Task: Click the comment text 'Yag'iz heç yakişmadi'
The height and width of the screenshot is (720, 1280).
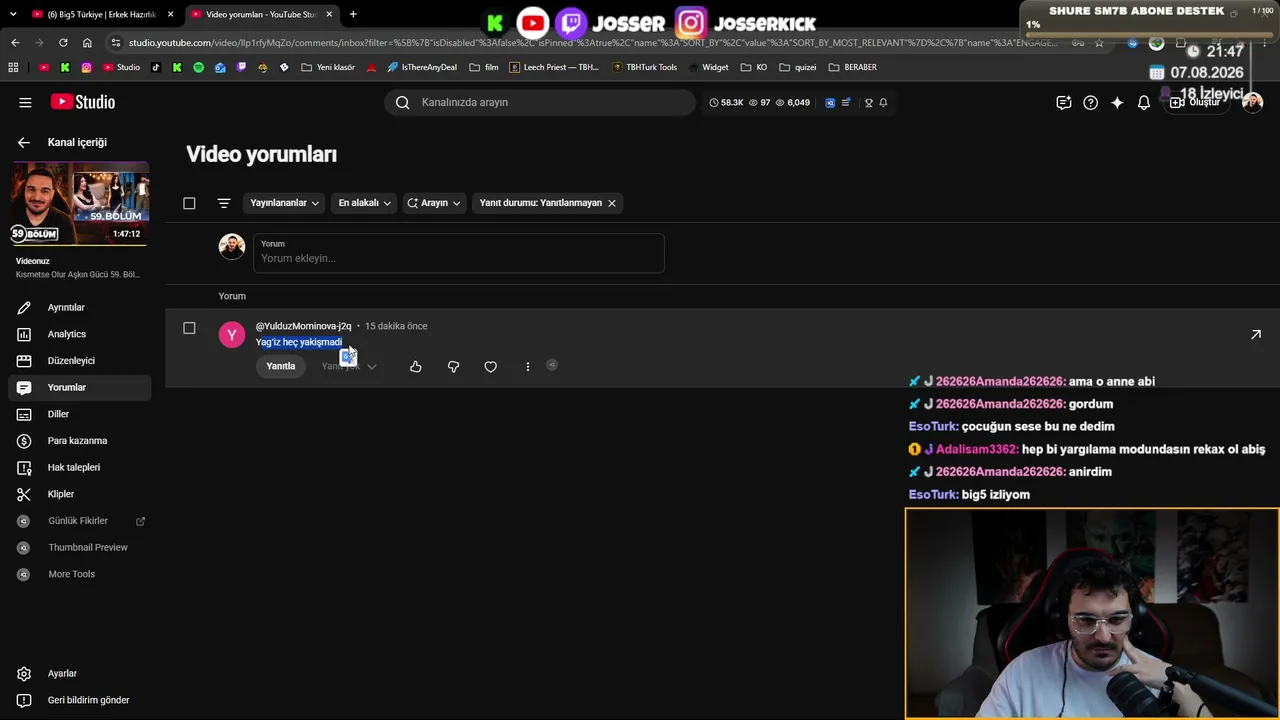Action: pos(299,342)
